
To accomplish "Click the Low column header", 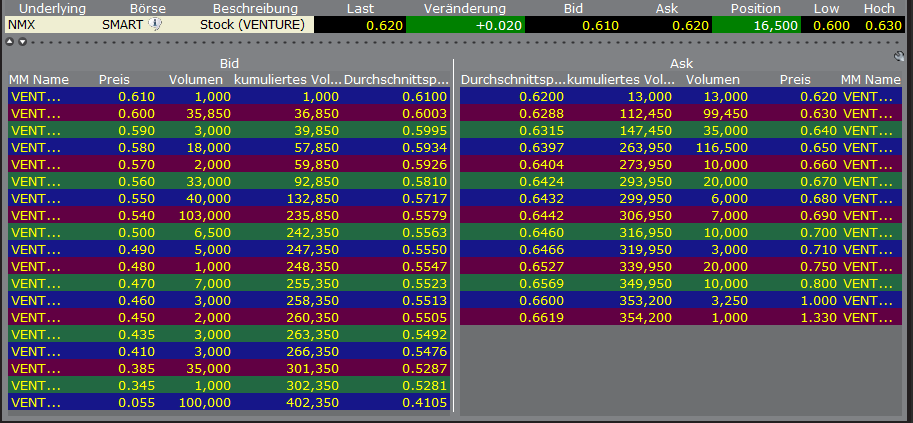I will pos(827,9).
